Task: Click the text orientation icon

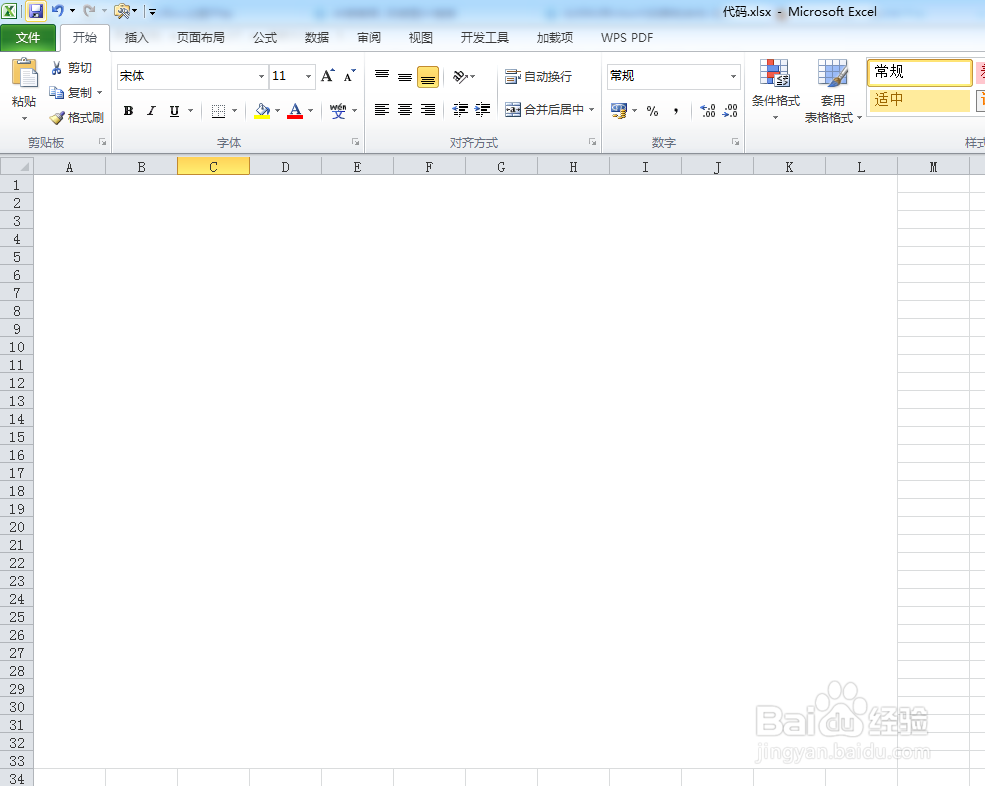Action: (x=460, y=76)
